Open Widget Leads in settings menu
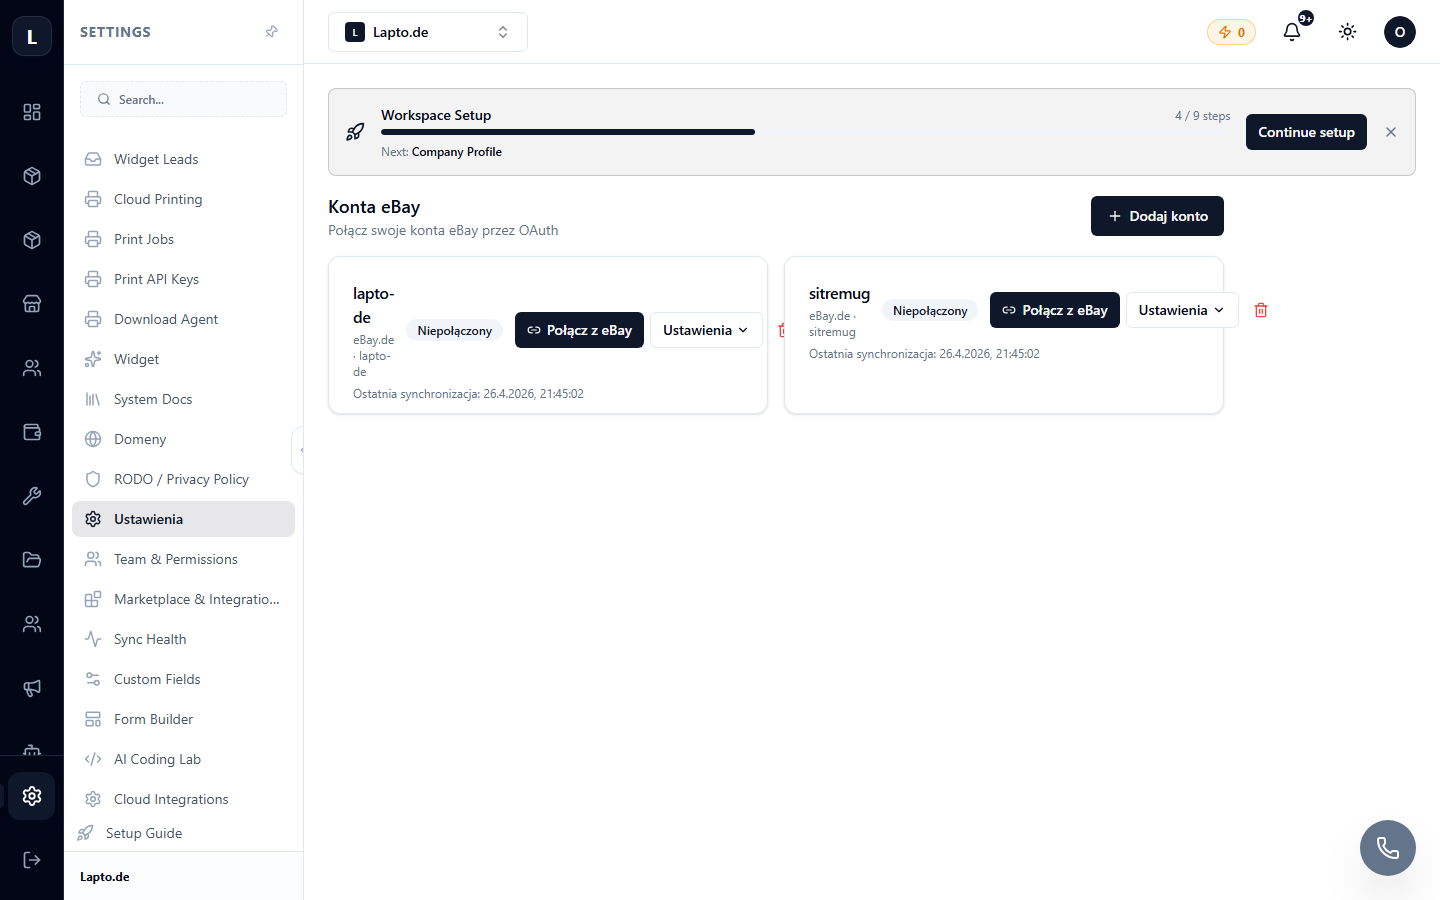Image resolution: width=1440 pixels, height=900 pixels. pyautogui.click(x=183, y=159)
